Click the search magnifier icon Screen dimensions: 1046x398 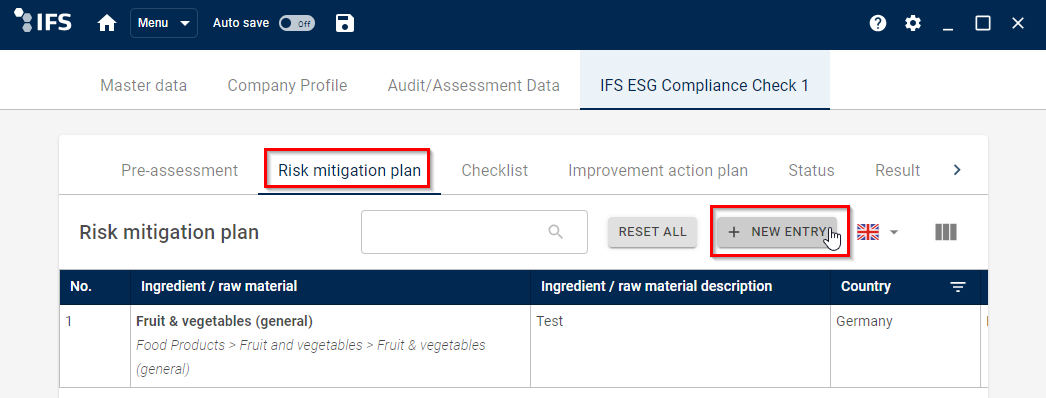556,231
